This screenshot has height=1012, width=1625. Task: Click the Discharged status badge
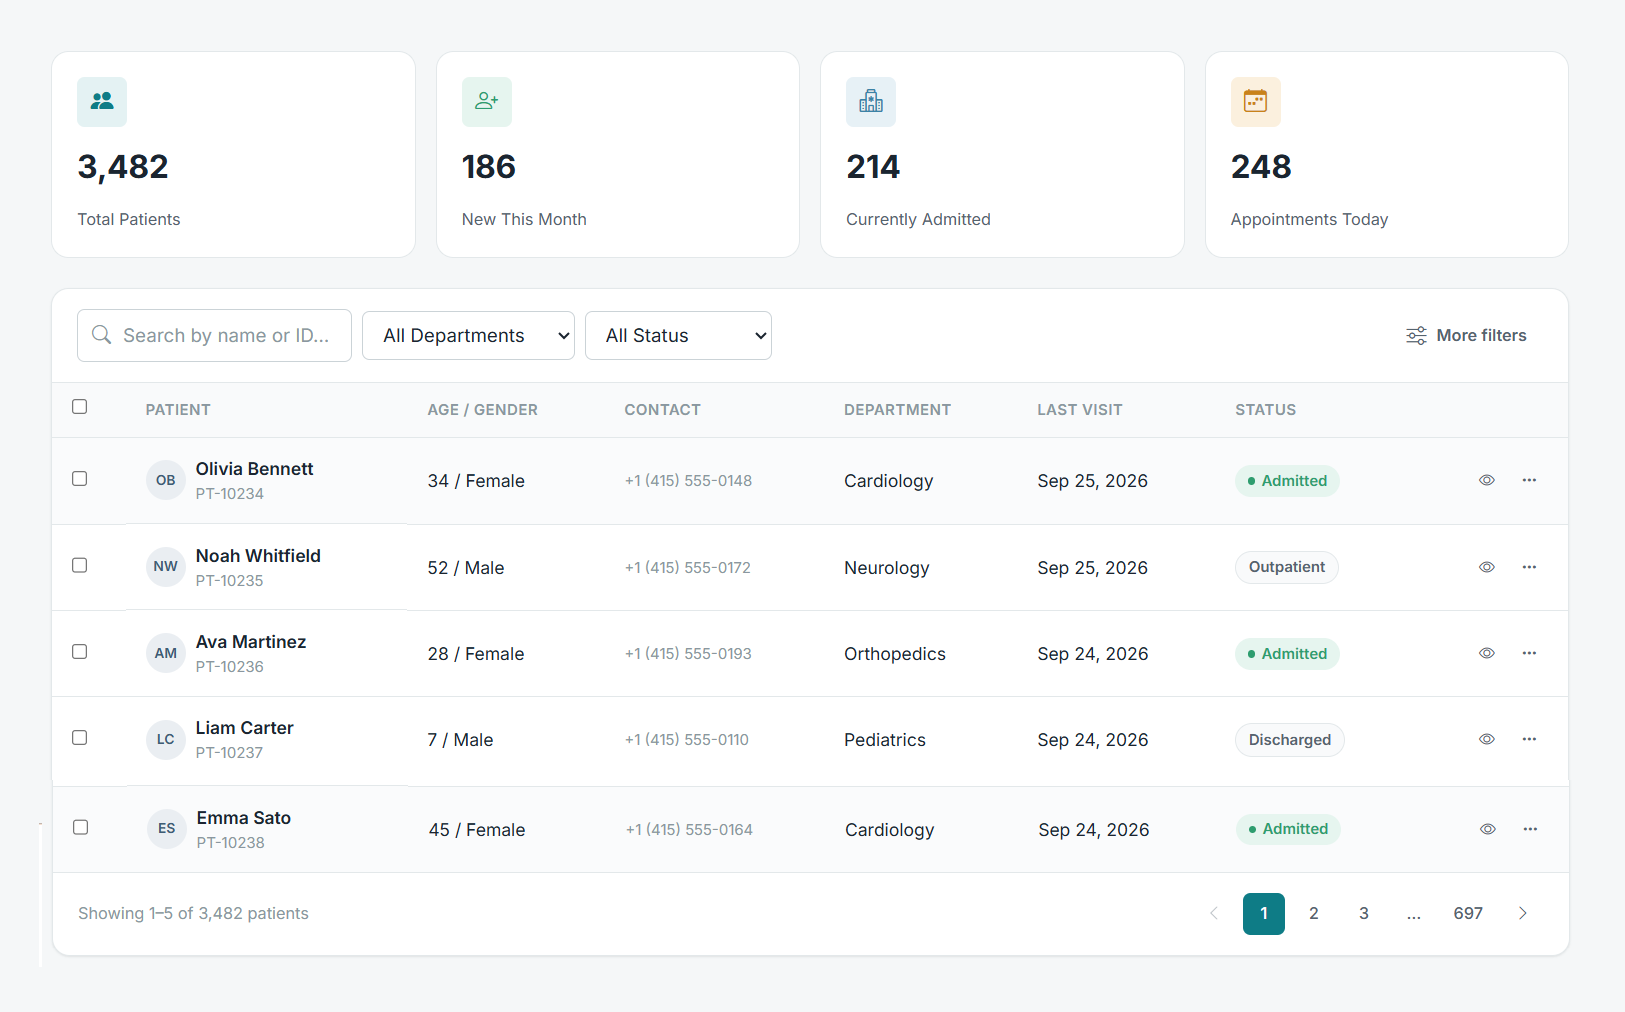click(1290, 740)
